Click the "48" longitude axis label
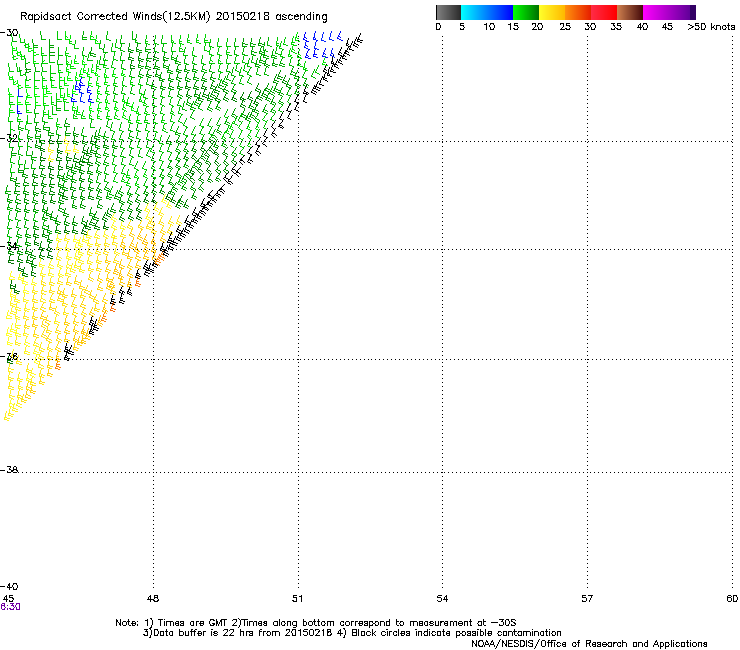This screenshot has width=740, height=650. point(153,599)
